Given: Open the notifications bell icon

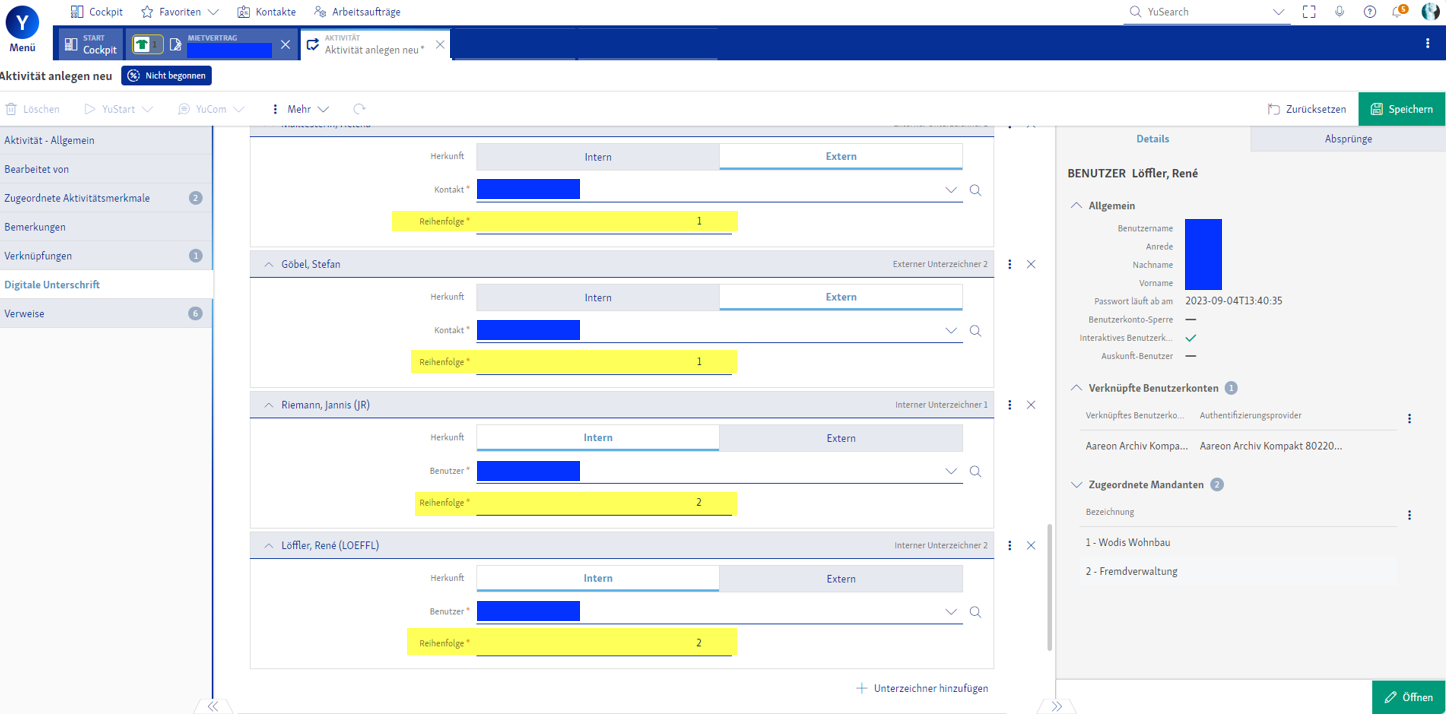Looking at the screenshot, I should (1399, 12).
